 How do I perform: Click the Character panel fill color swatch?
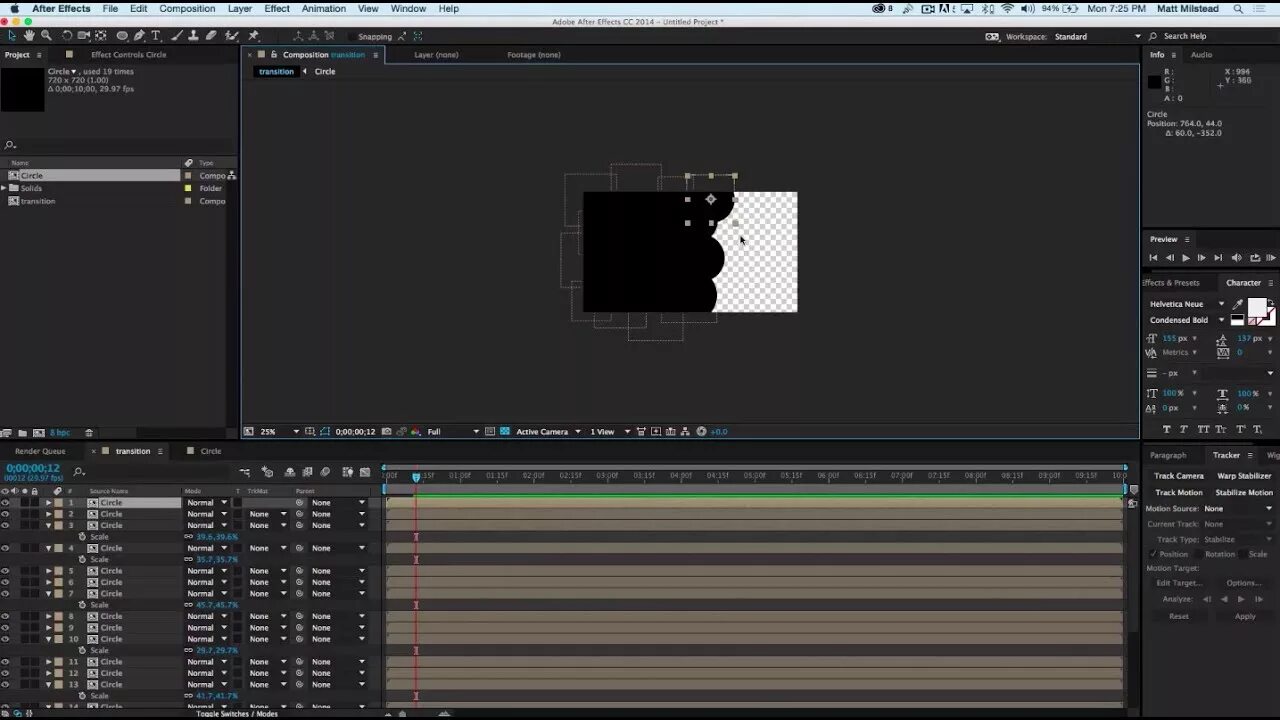click(x=1257, y=309)
